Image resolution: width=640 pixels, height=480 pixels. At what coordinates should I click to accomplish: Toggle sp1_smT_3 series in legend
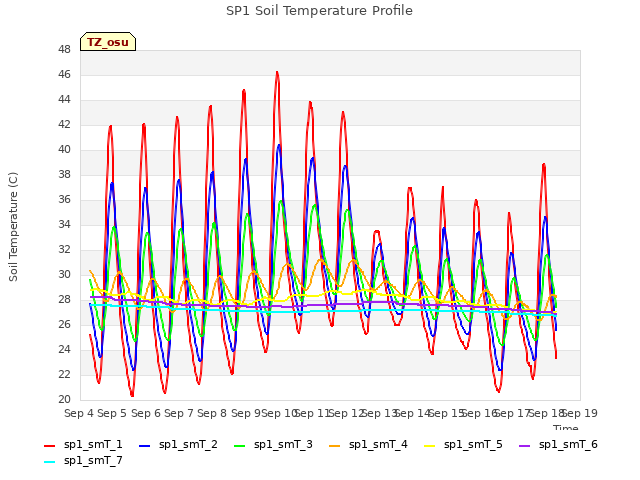coord(273,444)
